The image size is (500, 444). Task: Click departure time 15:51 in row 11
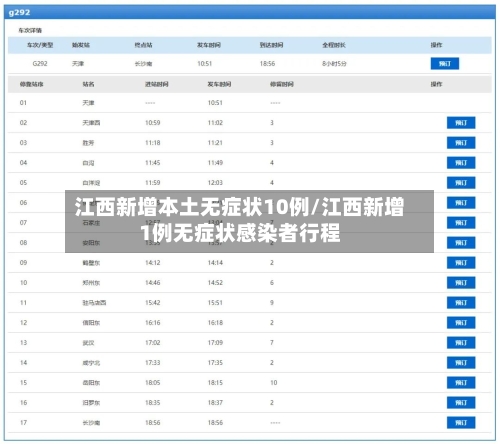(x=215, y=303)
